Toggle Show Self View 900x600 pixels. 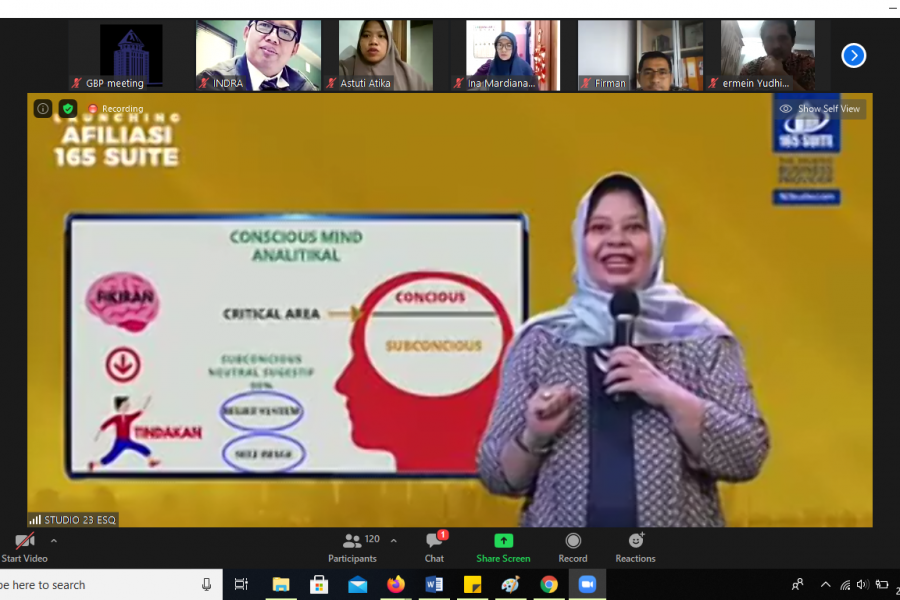[x=820, y=108]
